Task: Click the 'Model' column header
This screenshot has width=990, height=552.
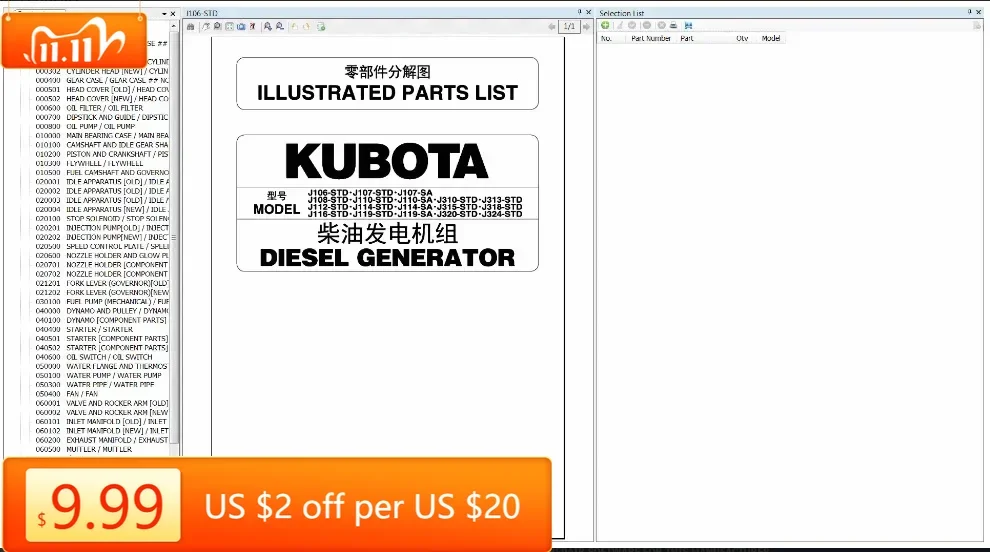Action: tap(770, 39)
